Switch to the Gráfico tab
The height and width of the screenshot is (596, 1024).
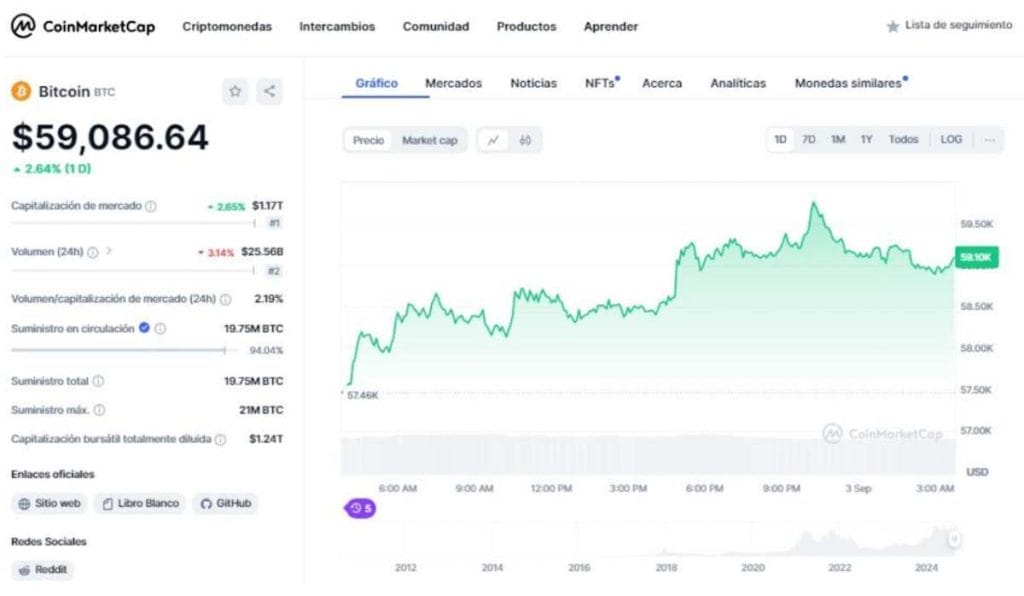pyautogui.click(x=377, y=84)
